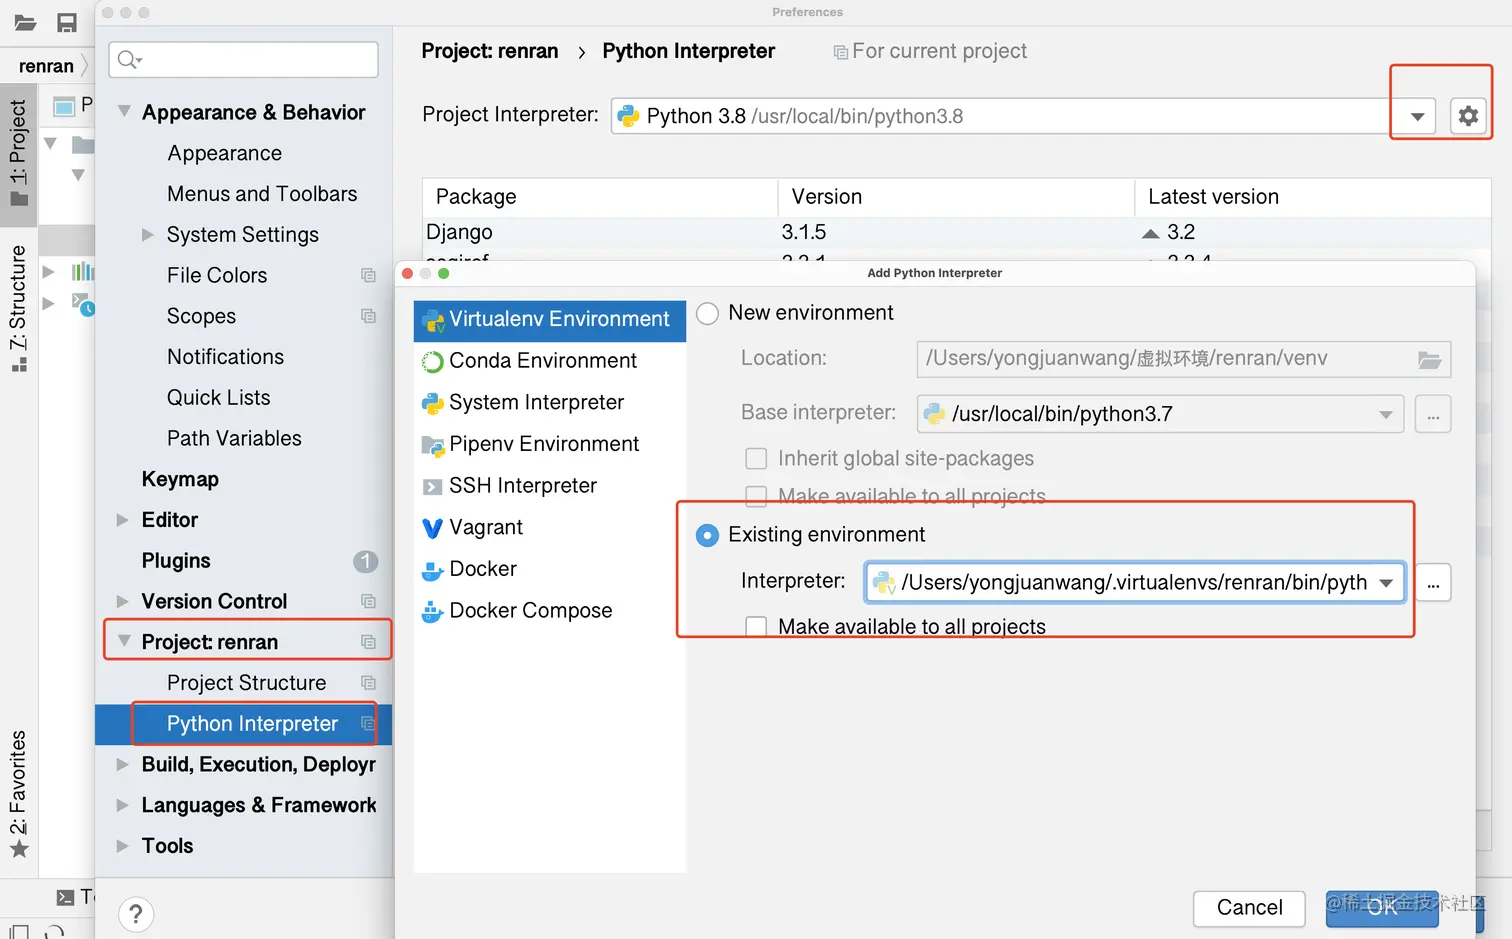Open Appearance settings page

224,153
